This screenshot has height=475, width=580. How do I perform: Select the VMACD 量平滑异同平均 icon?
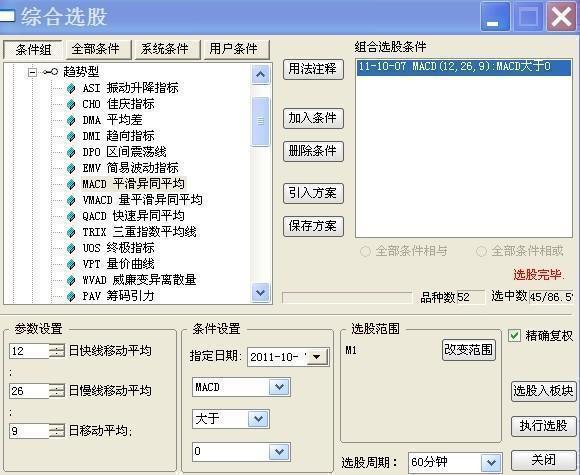tap(70, 200)
